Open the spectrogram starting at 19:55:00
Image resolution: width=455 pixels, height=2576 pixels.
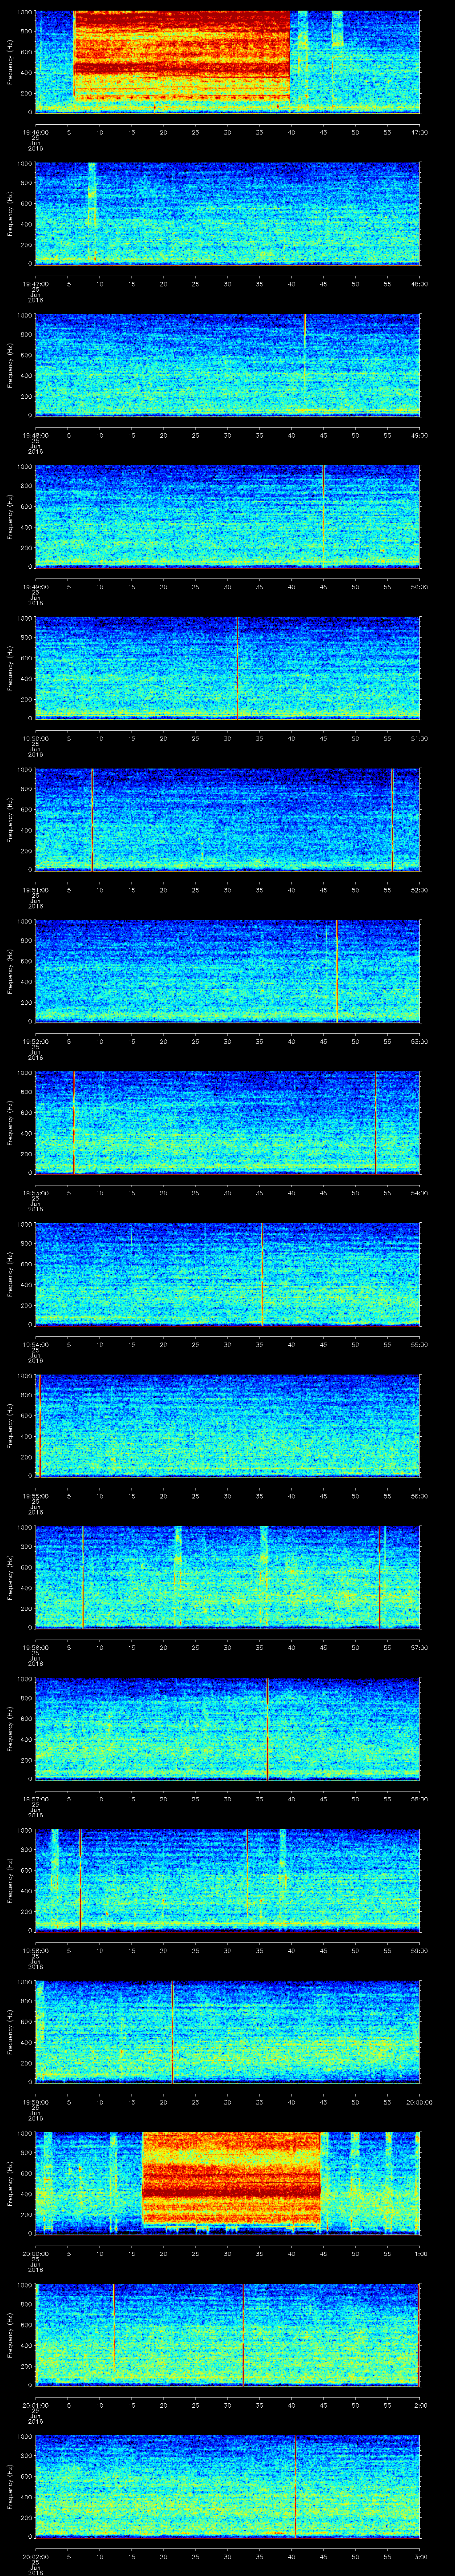(228, 1427)
